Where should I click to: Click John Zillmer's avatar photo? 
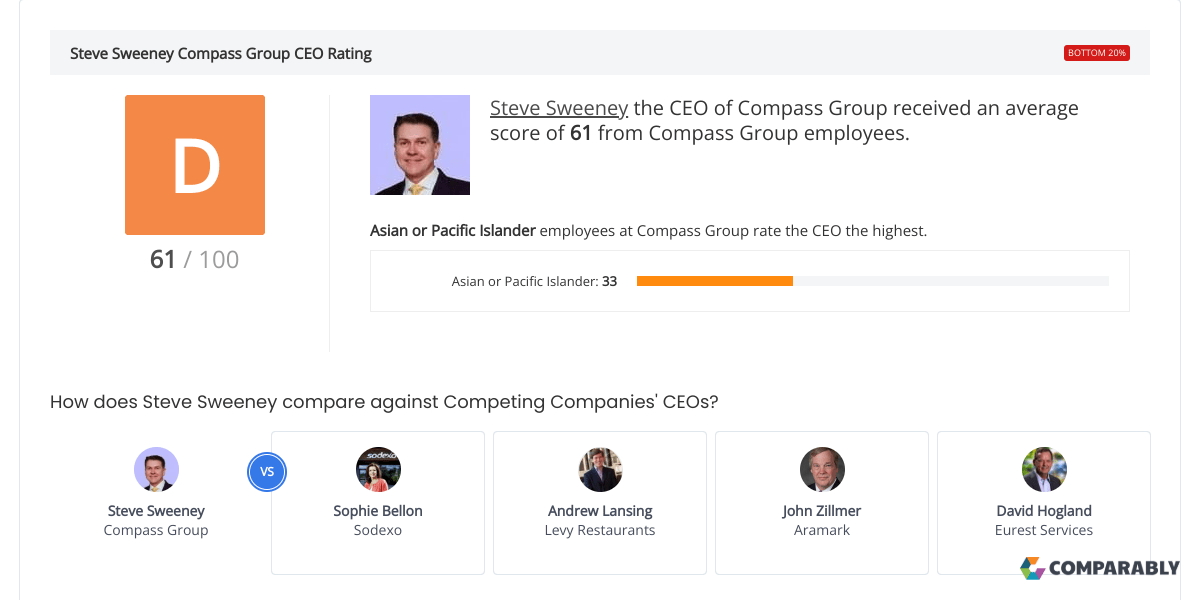coord(822,469)
